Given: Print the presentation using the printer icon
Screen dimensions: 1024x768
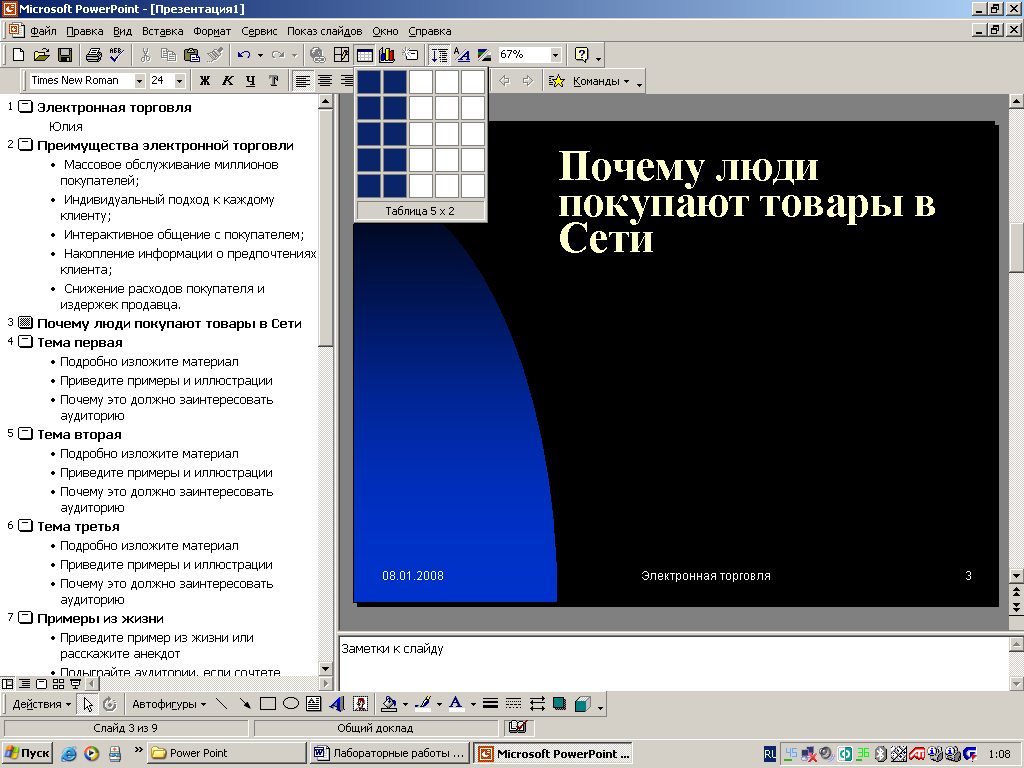Looking at the screenshot, I should (93, 55).
